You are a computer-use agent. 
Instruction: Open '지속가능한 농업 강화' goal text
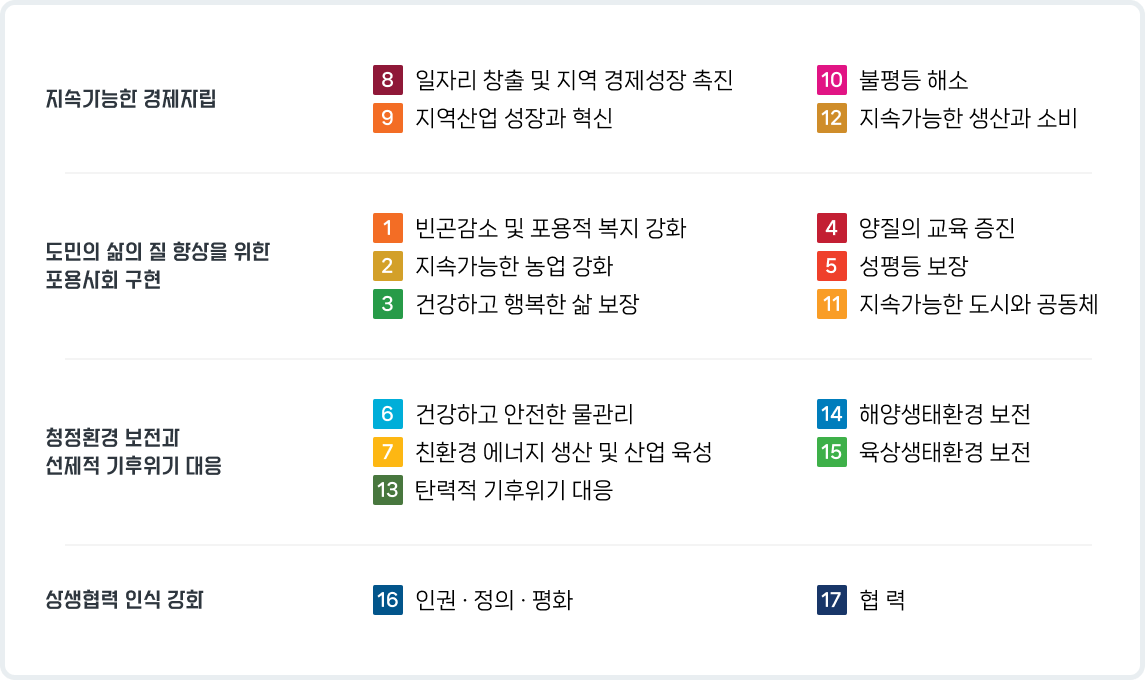point(514,266)
